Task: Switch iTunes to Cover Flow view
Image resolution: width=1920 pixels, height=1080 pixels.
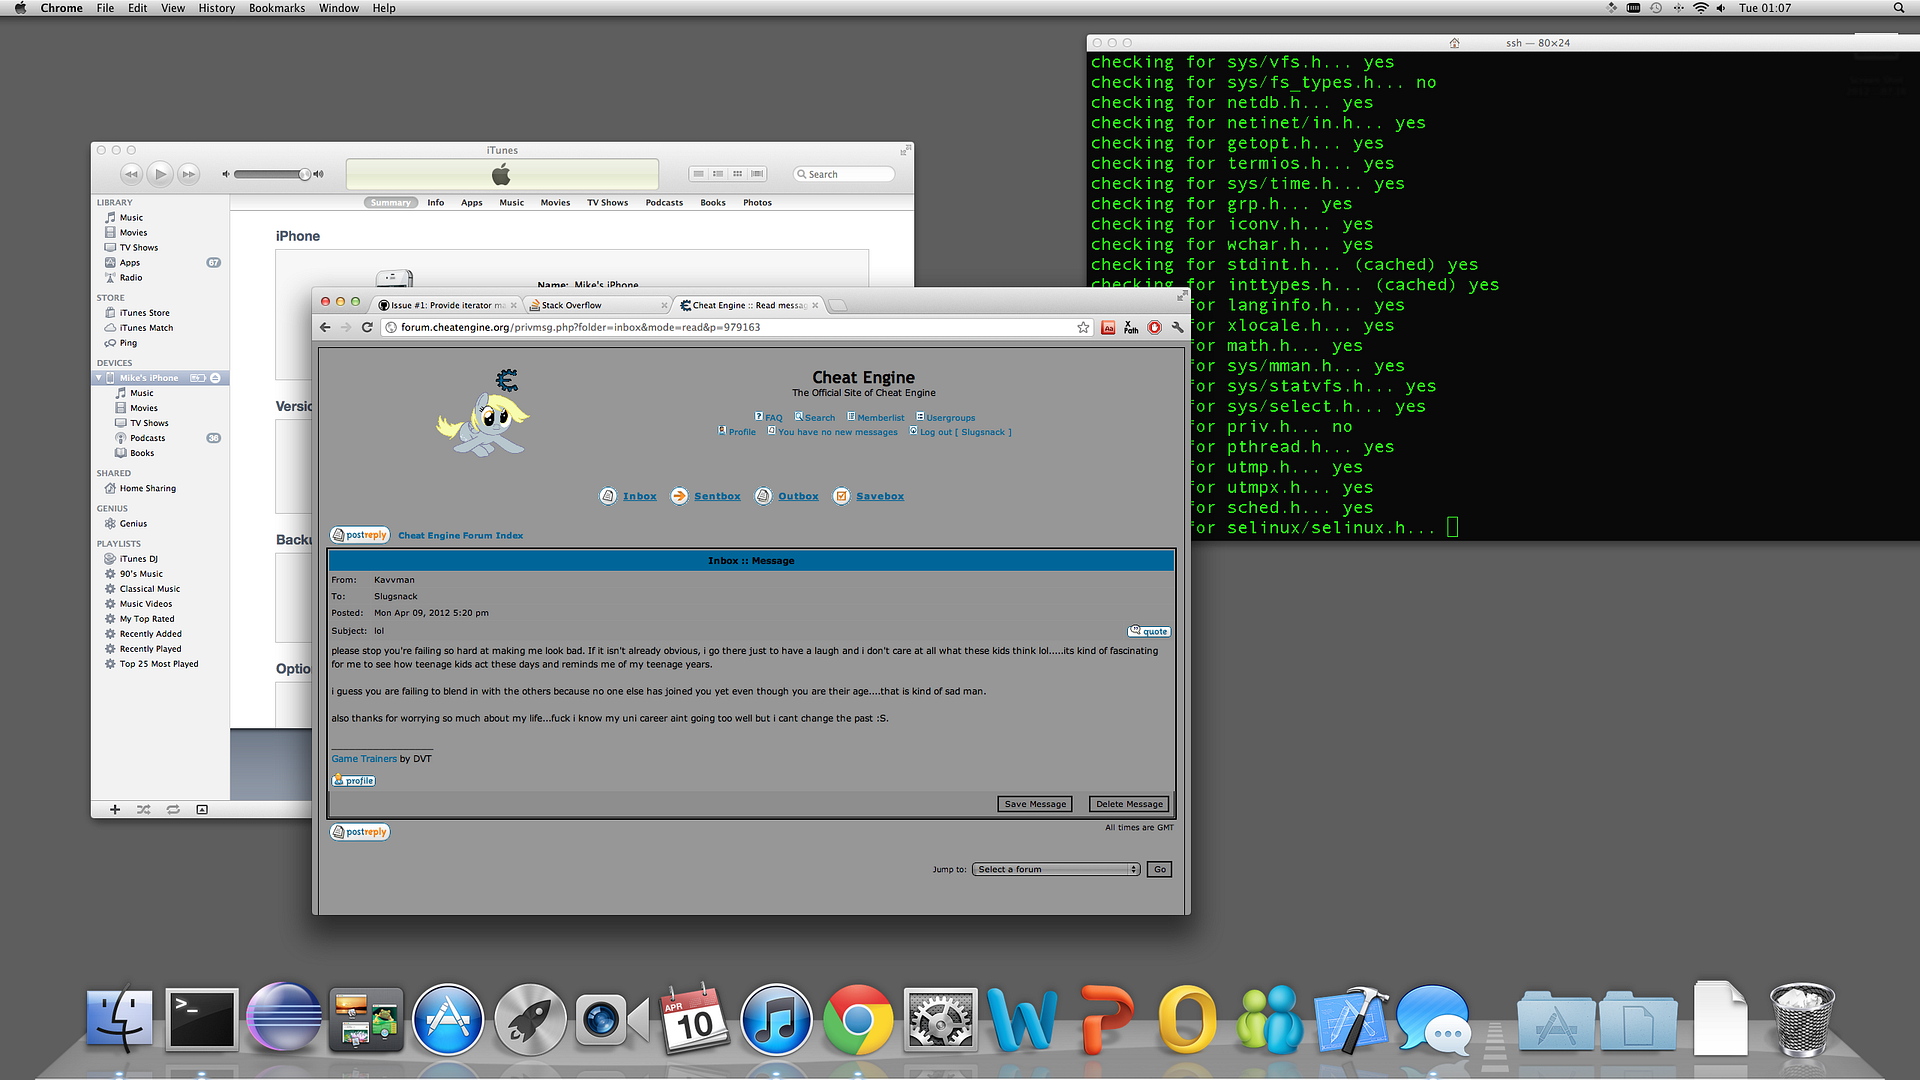Action: coord(757,174)
